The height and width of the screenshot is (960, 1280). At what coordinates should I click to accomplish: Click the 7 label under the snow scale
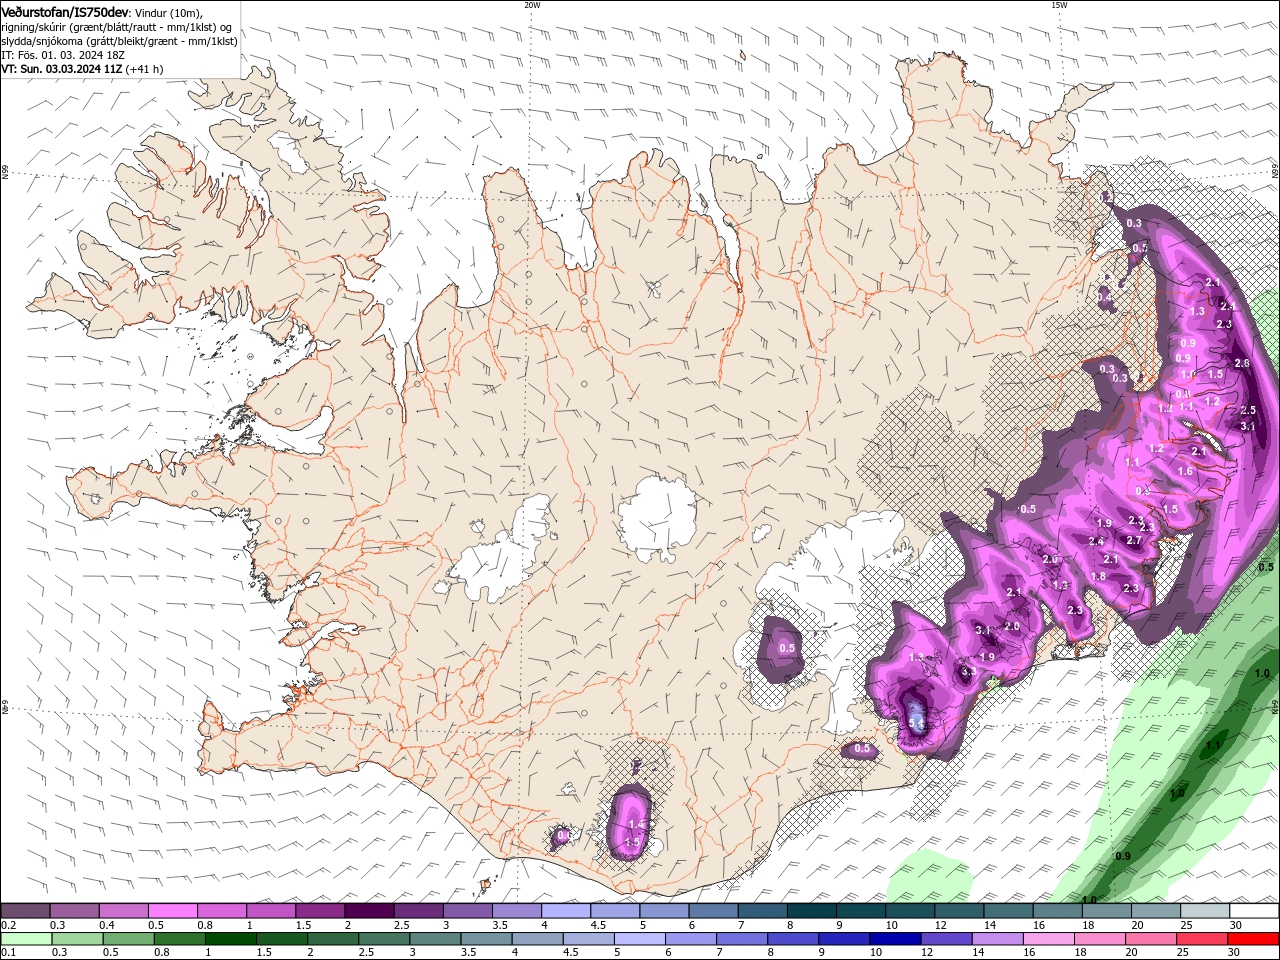(x=741, y=925)
